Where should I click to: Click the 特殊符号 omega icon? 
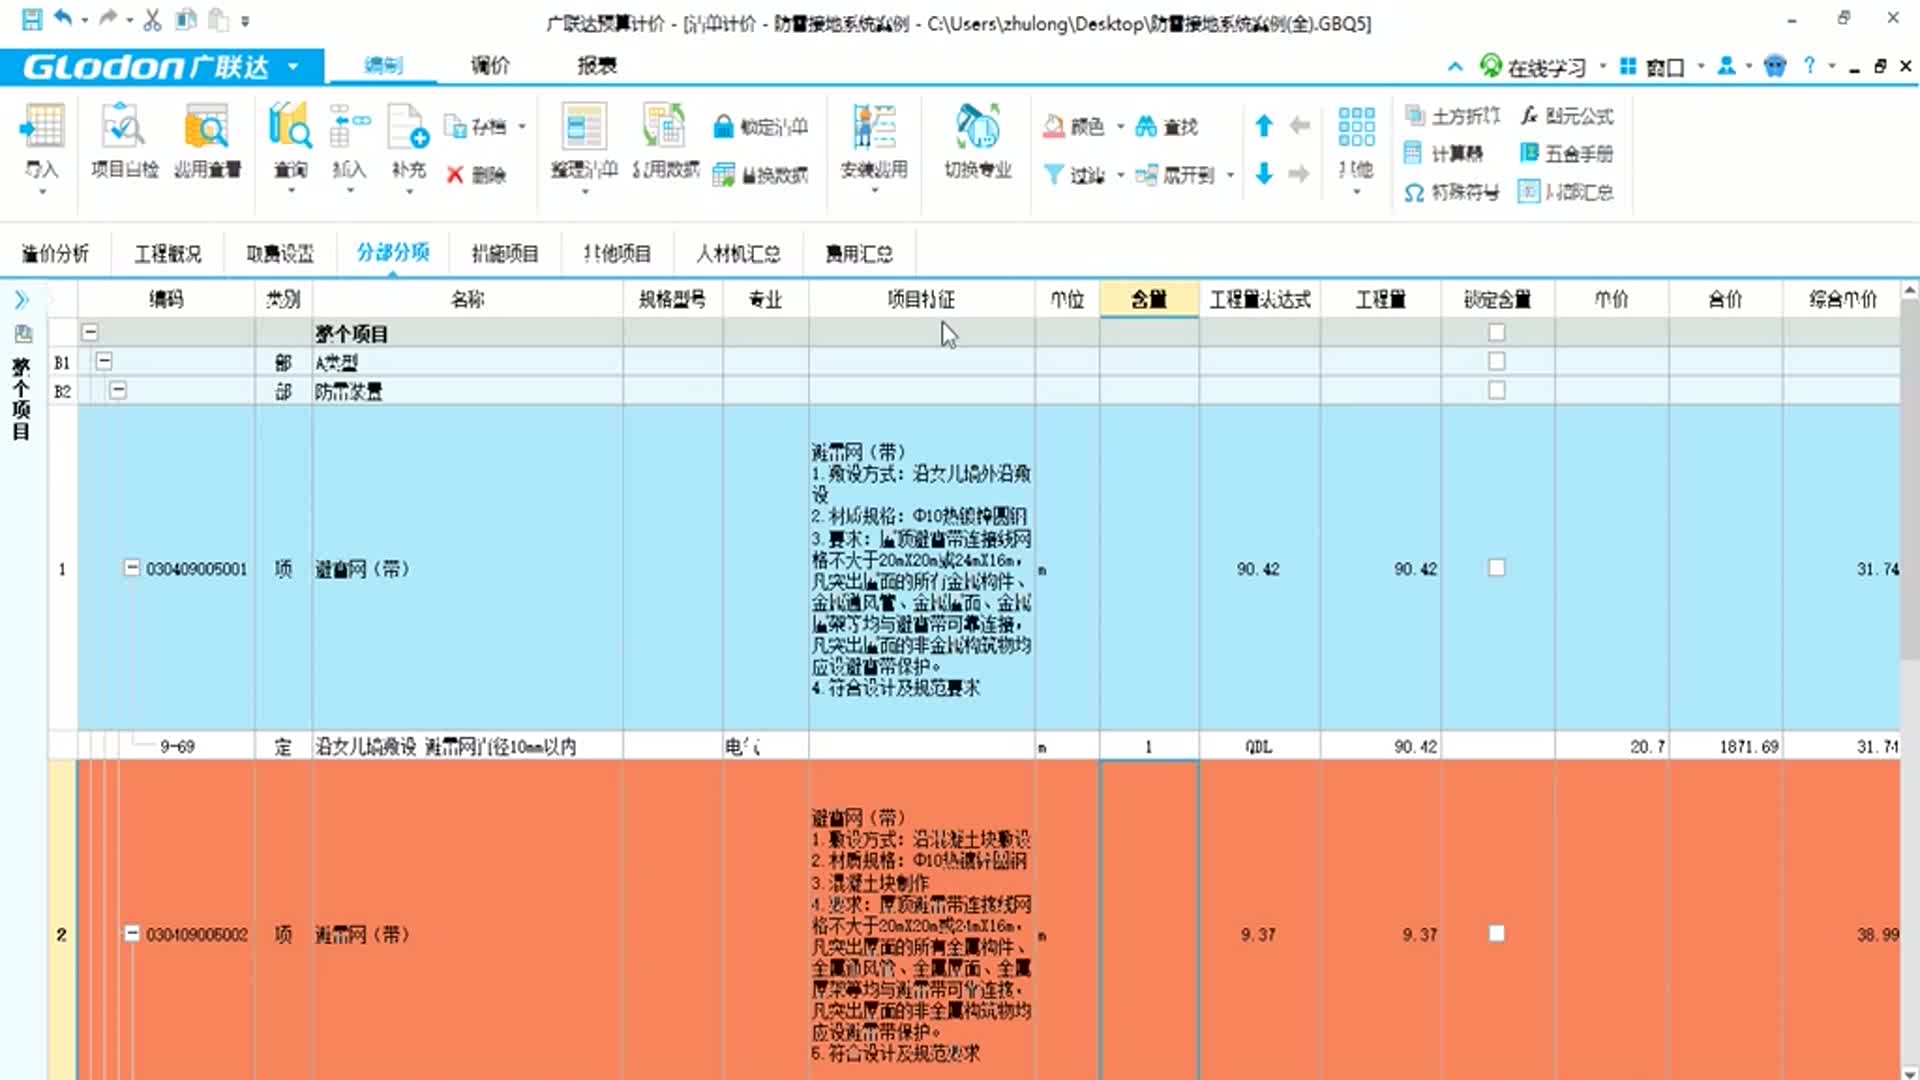pyautogui.click(x=1413, y=192)
